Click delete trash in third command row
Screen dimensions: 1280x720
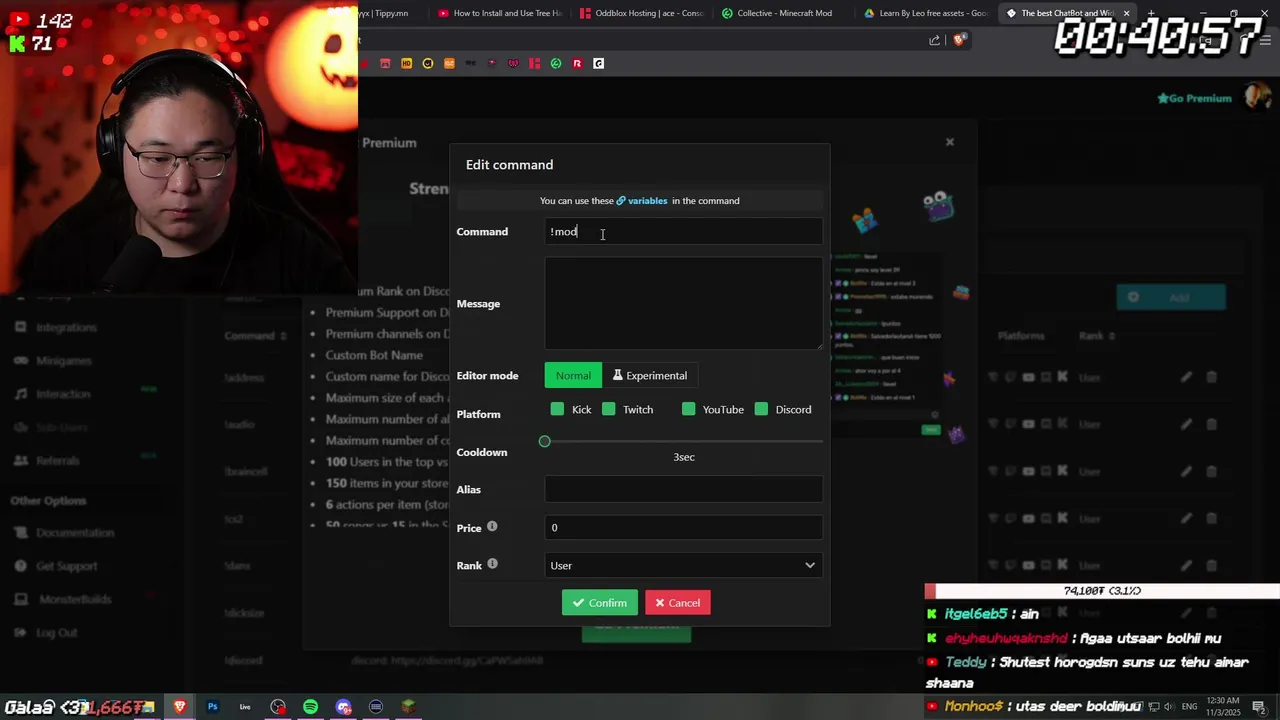pyautogui.click(x=1211, y=471)
